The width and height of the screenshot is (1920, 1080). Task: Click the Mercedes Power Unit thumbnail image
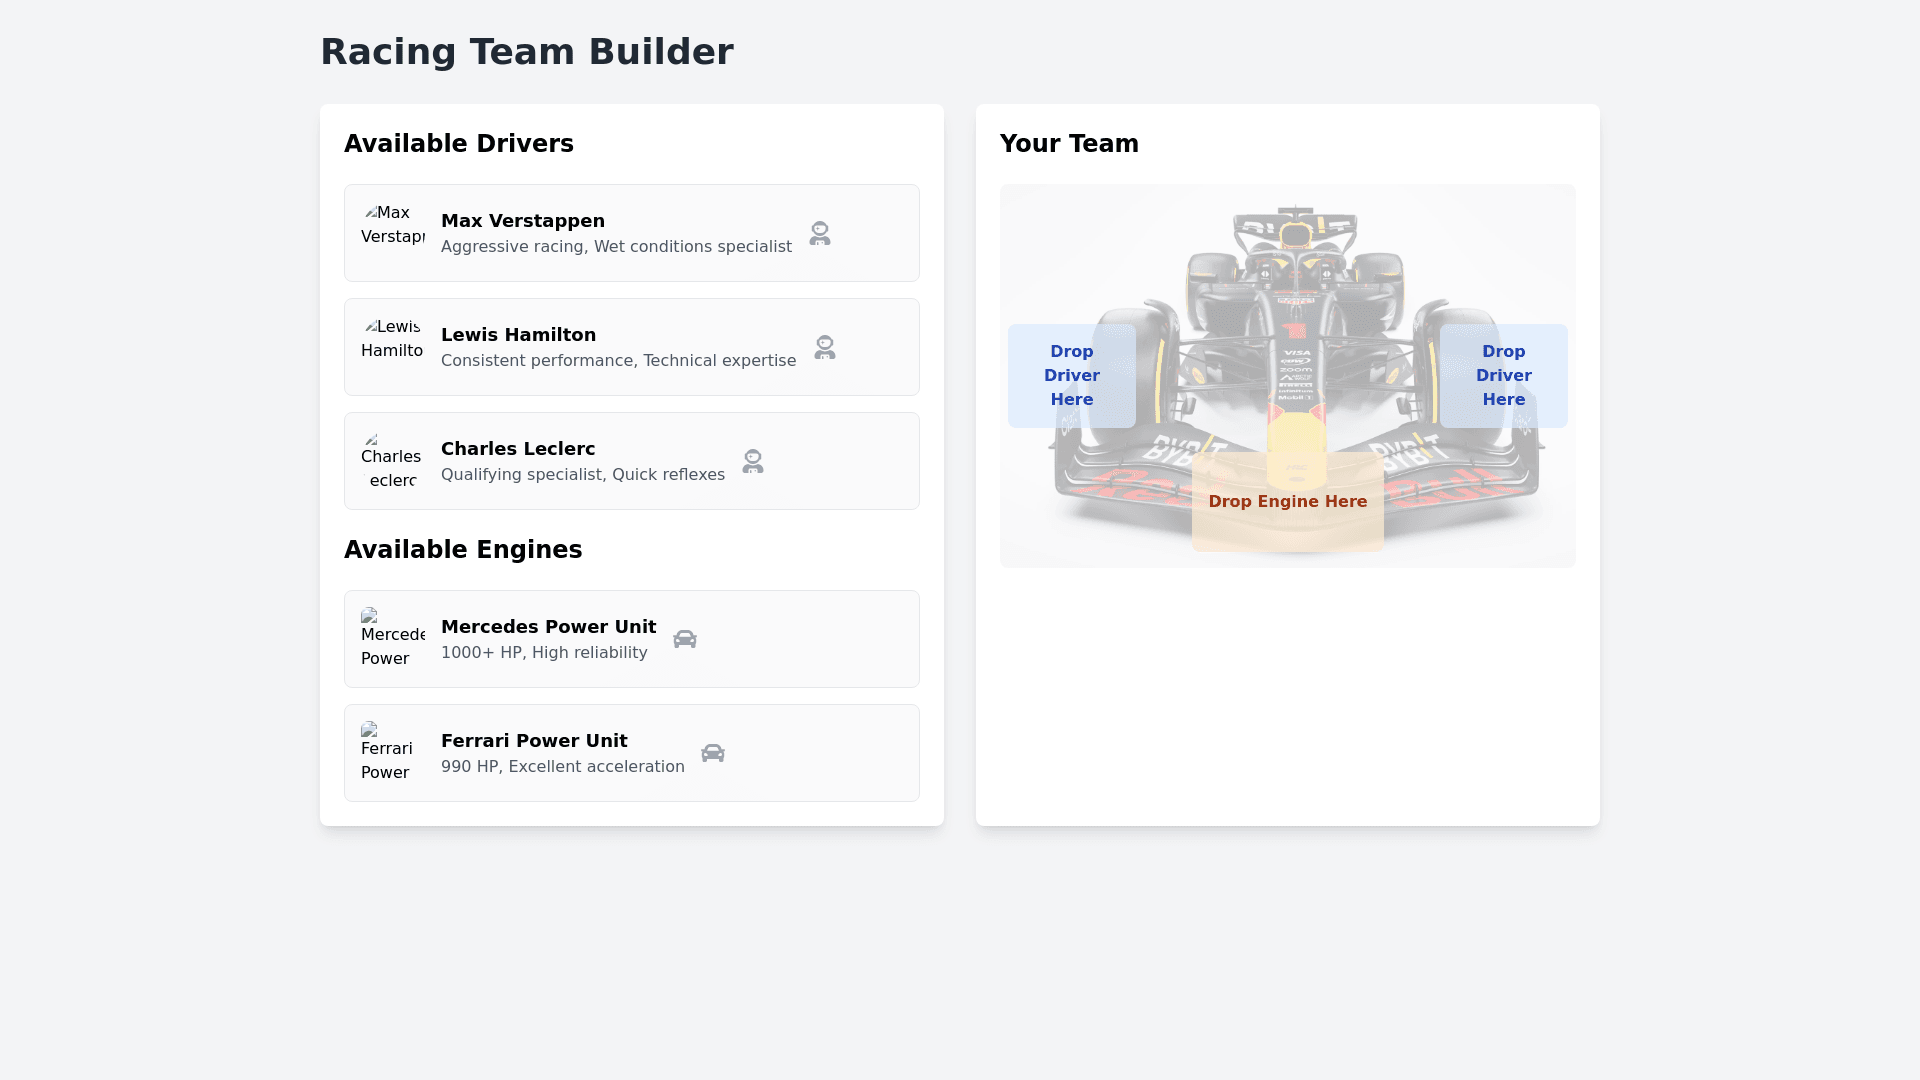(x=393, y=639)
